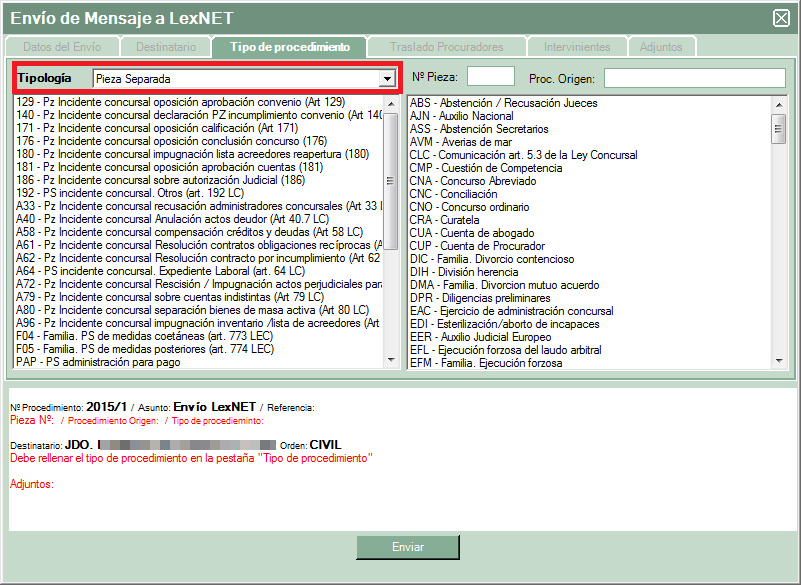Select PAP - PS administración para pago
The height and width of the screenshot is (585, 801).
(x=98, y=362)
